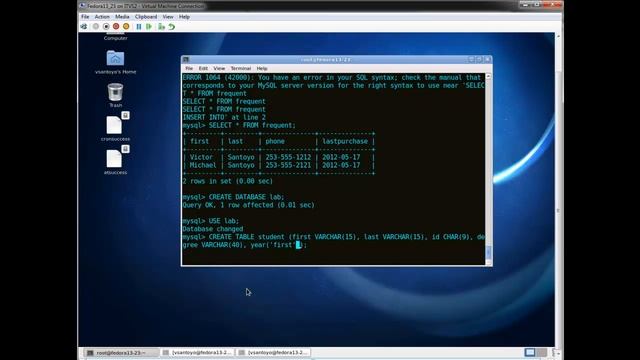Open the Action menu

point(102,17)
